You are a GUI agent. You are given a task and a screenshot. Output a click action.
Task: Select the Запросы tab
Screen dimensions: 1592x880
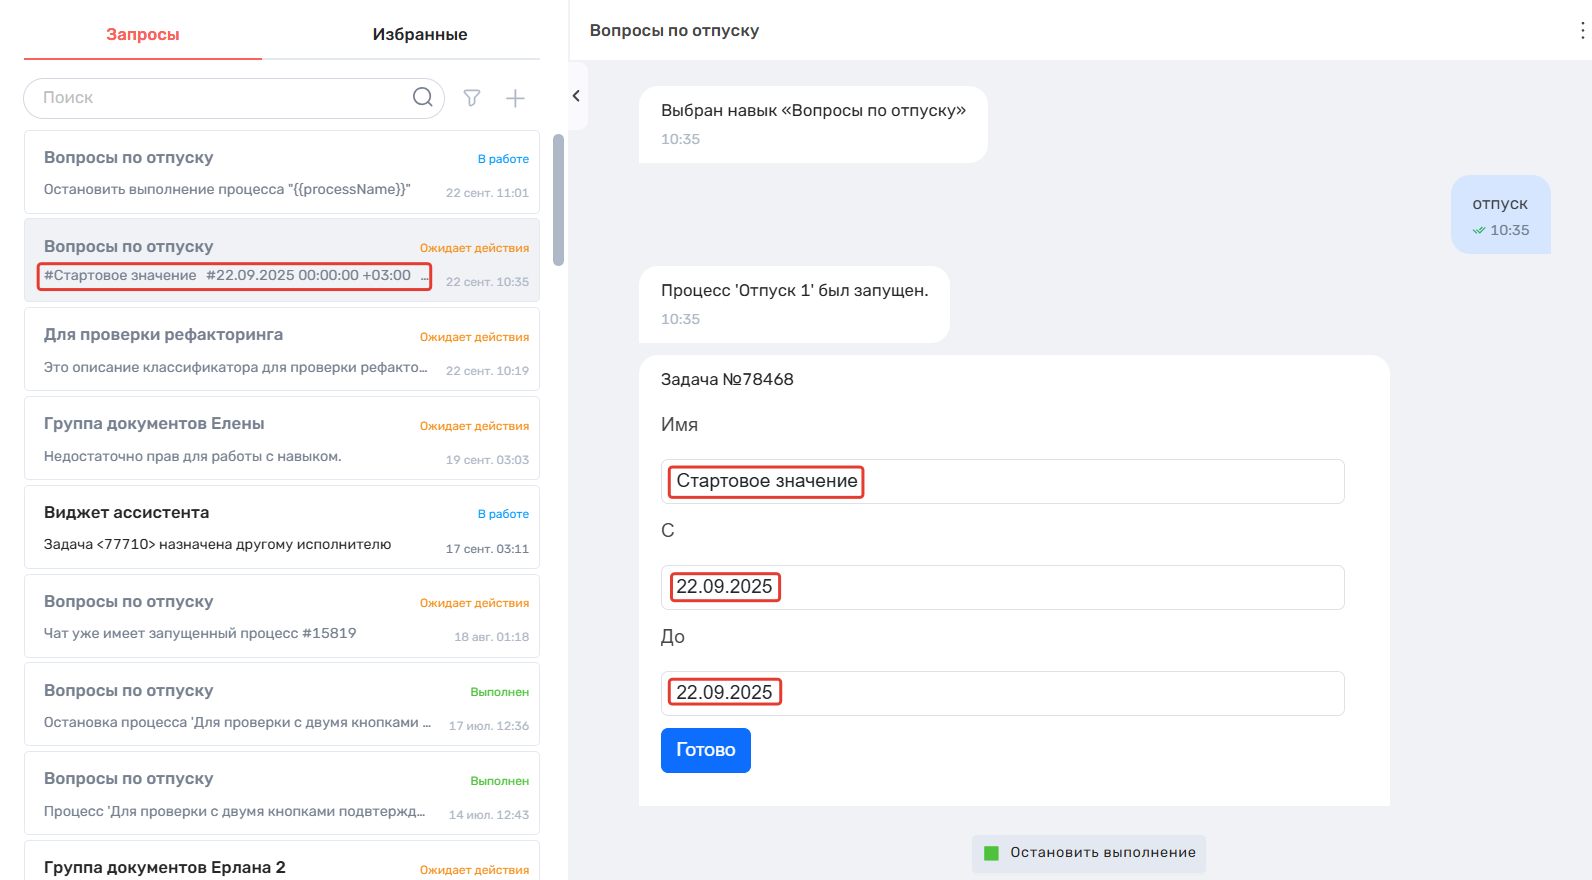click(143, 34)
